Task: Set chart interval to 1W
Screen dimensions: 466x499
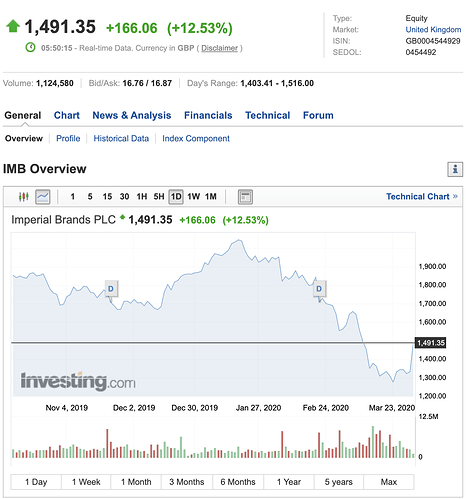Action: (194, 197)
